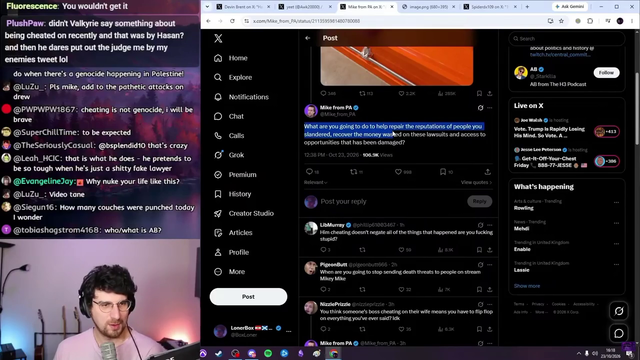The image size is (640, 360).
Task: Like LibMurray's reply
Action: (x=401, y=250)
